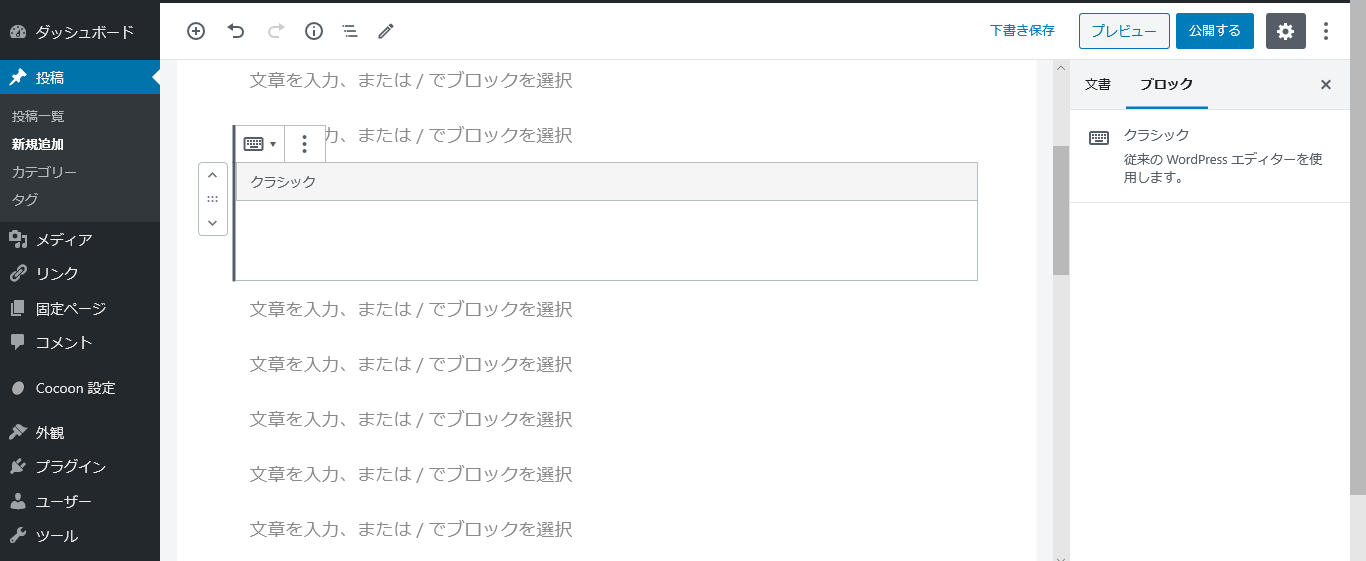Image resolution: width=1366 pixels, height=561 pixels.
Task: Click the add block plus icon
Action: click(x=196, y=31)
